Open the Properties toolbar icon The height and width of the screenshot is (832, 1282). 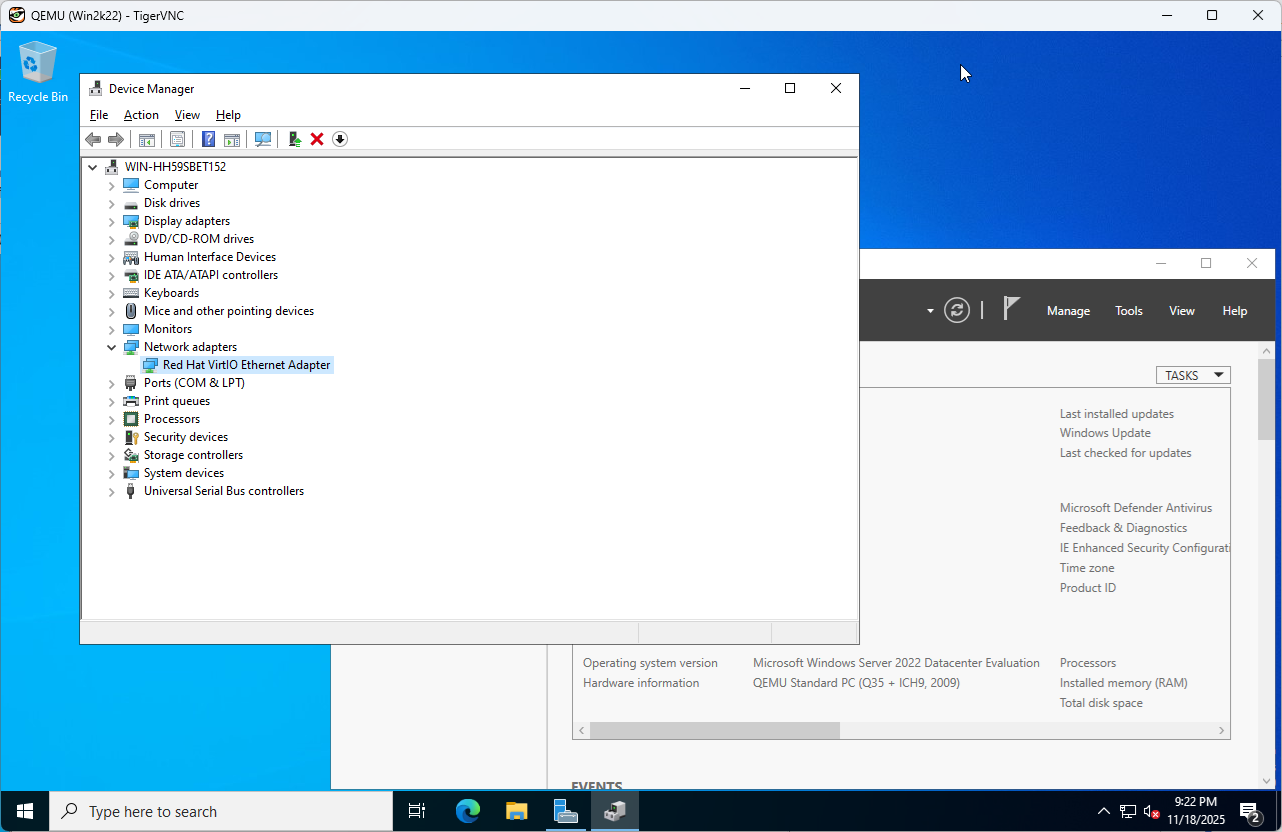tap(177, 139)
